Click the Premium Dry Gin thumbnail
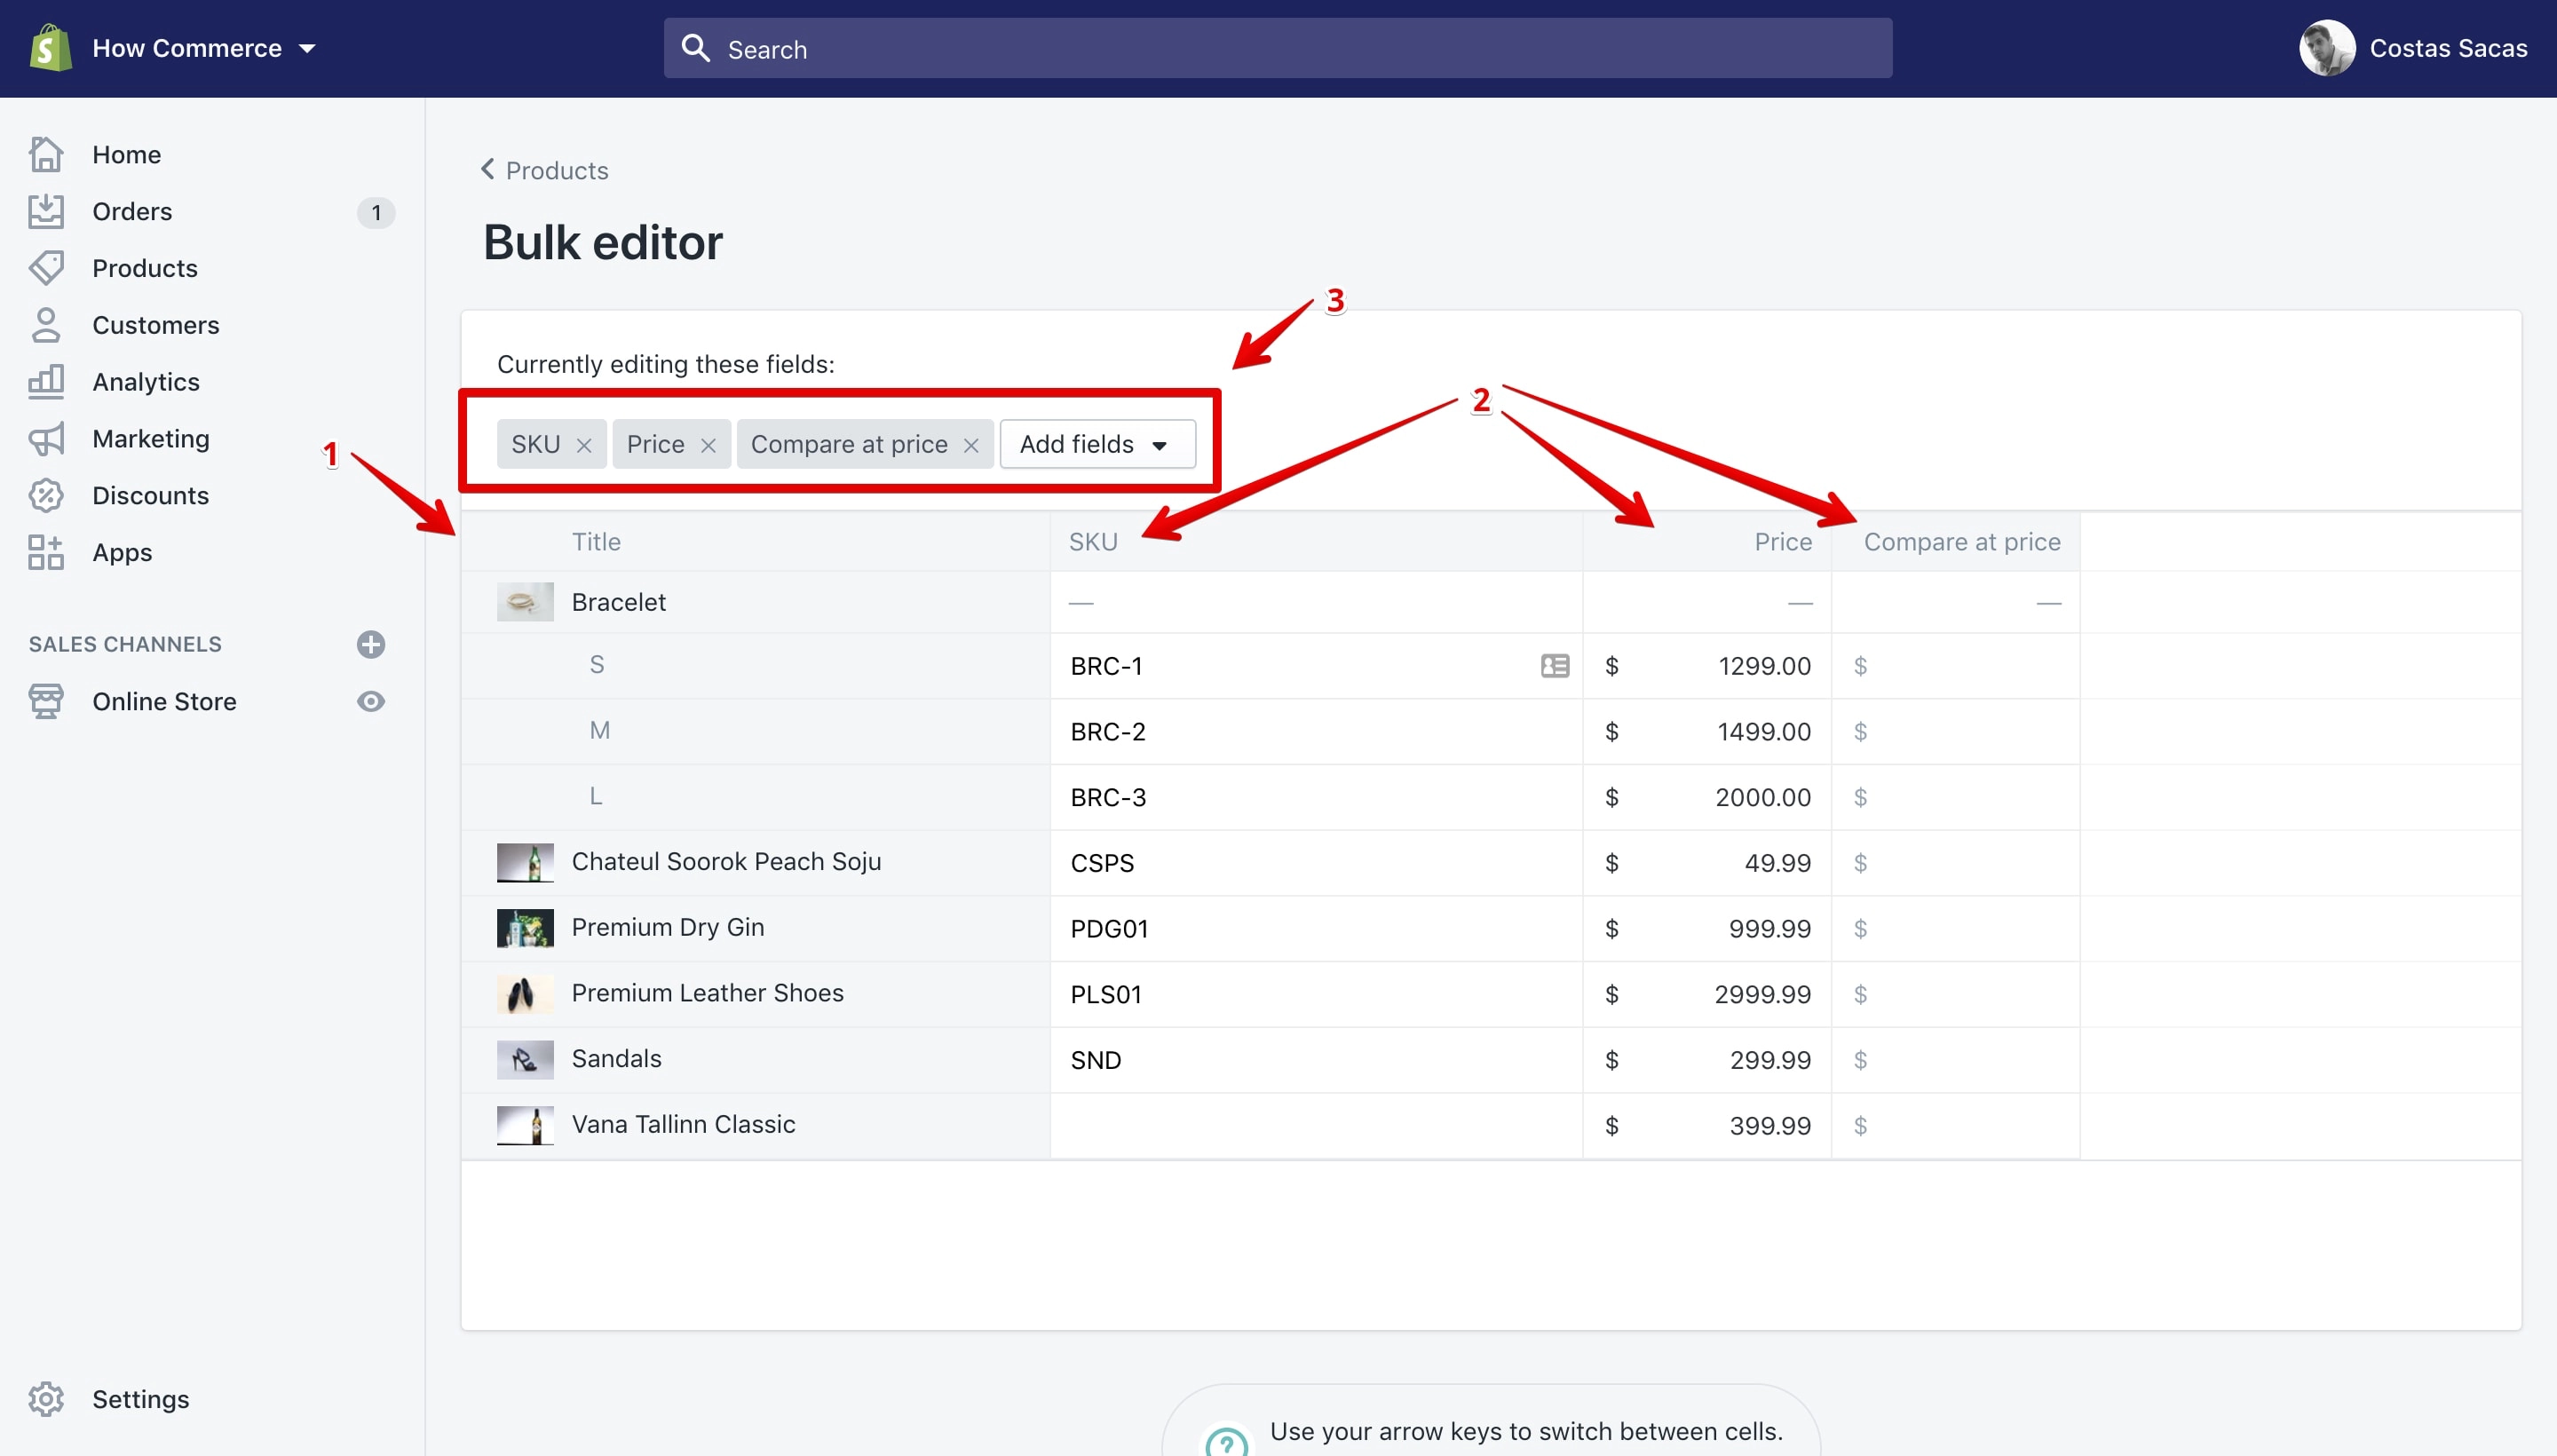The image size is (2557, 1456). [x=525, y=928]
